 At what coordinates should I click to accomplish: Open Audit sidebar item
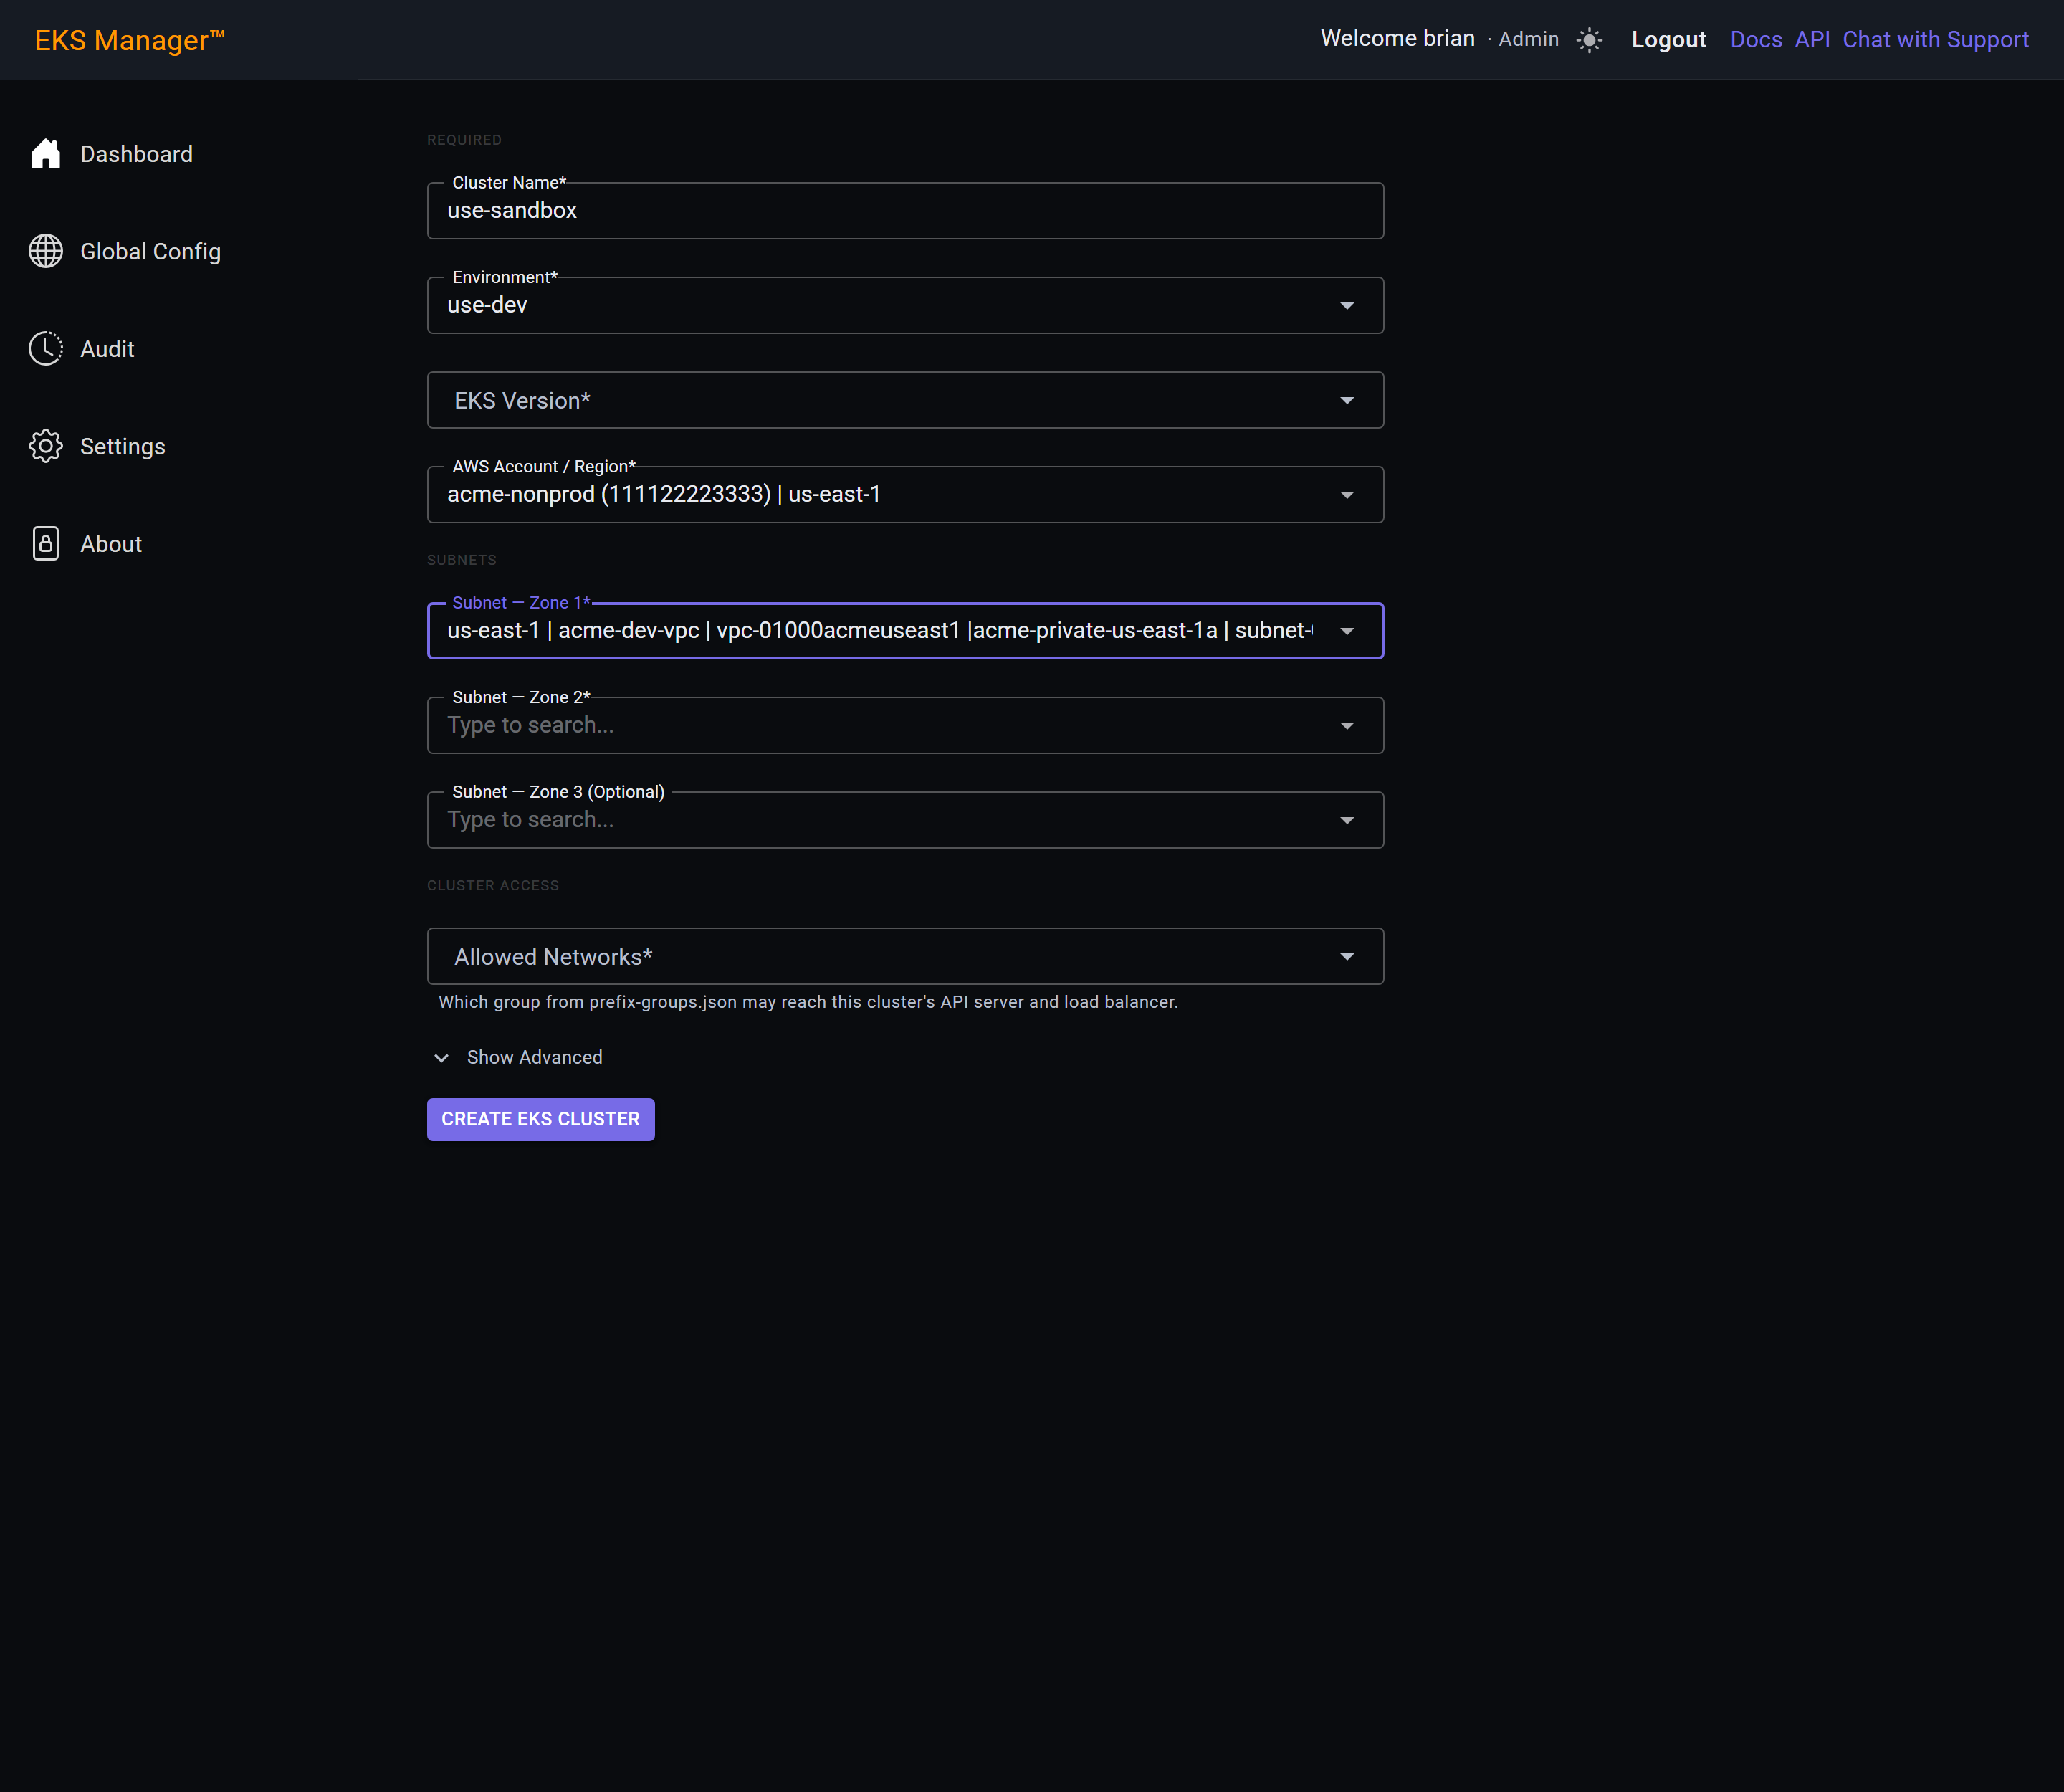[x=107, y=349]
